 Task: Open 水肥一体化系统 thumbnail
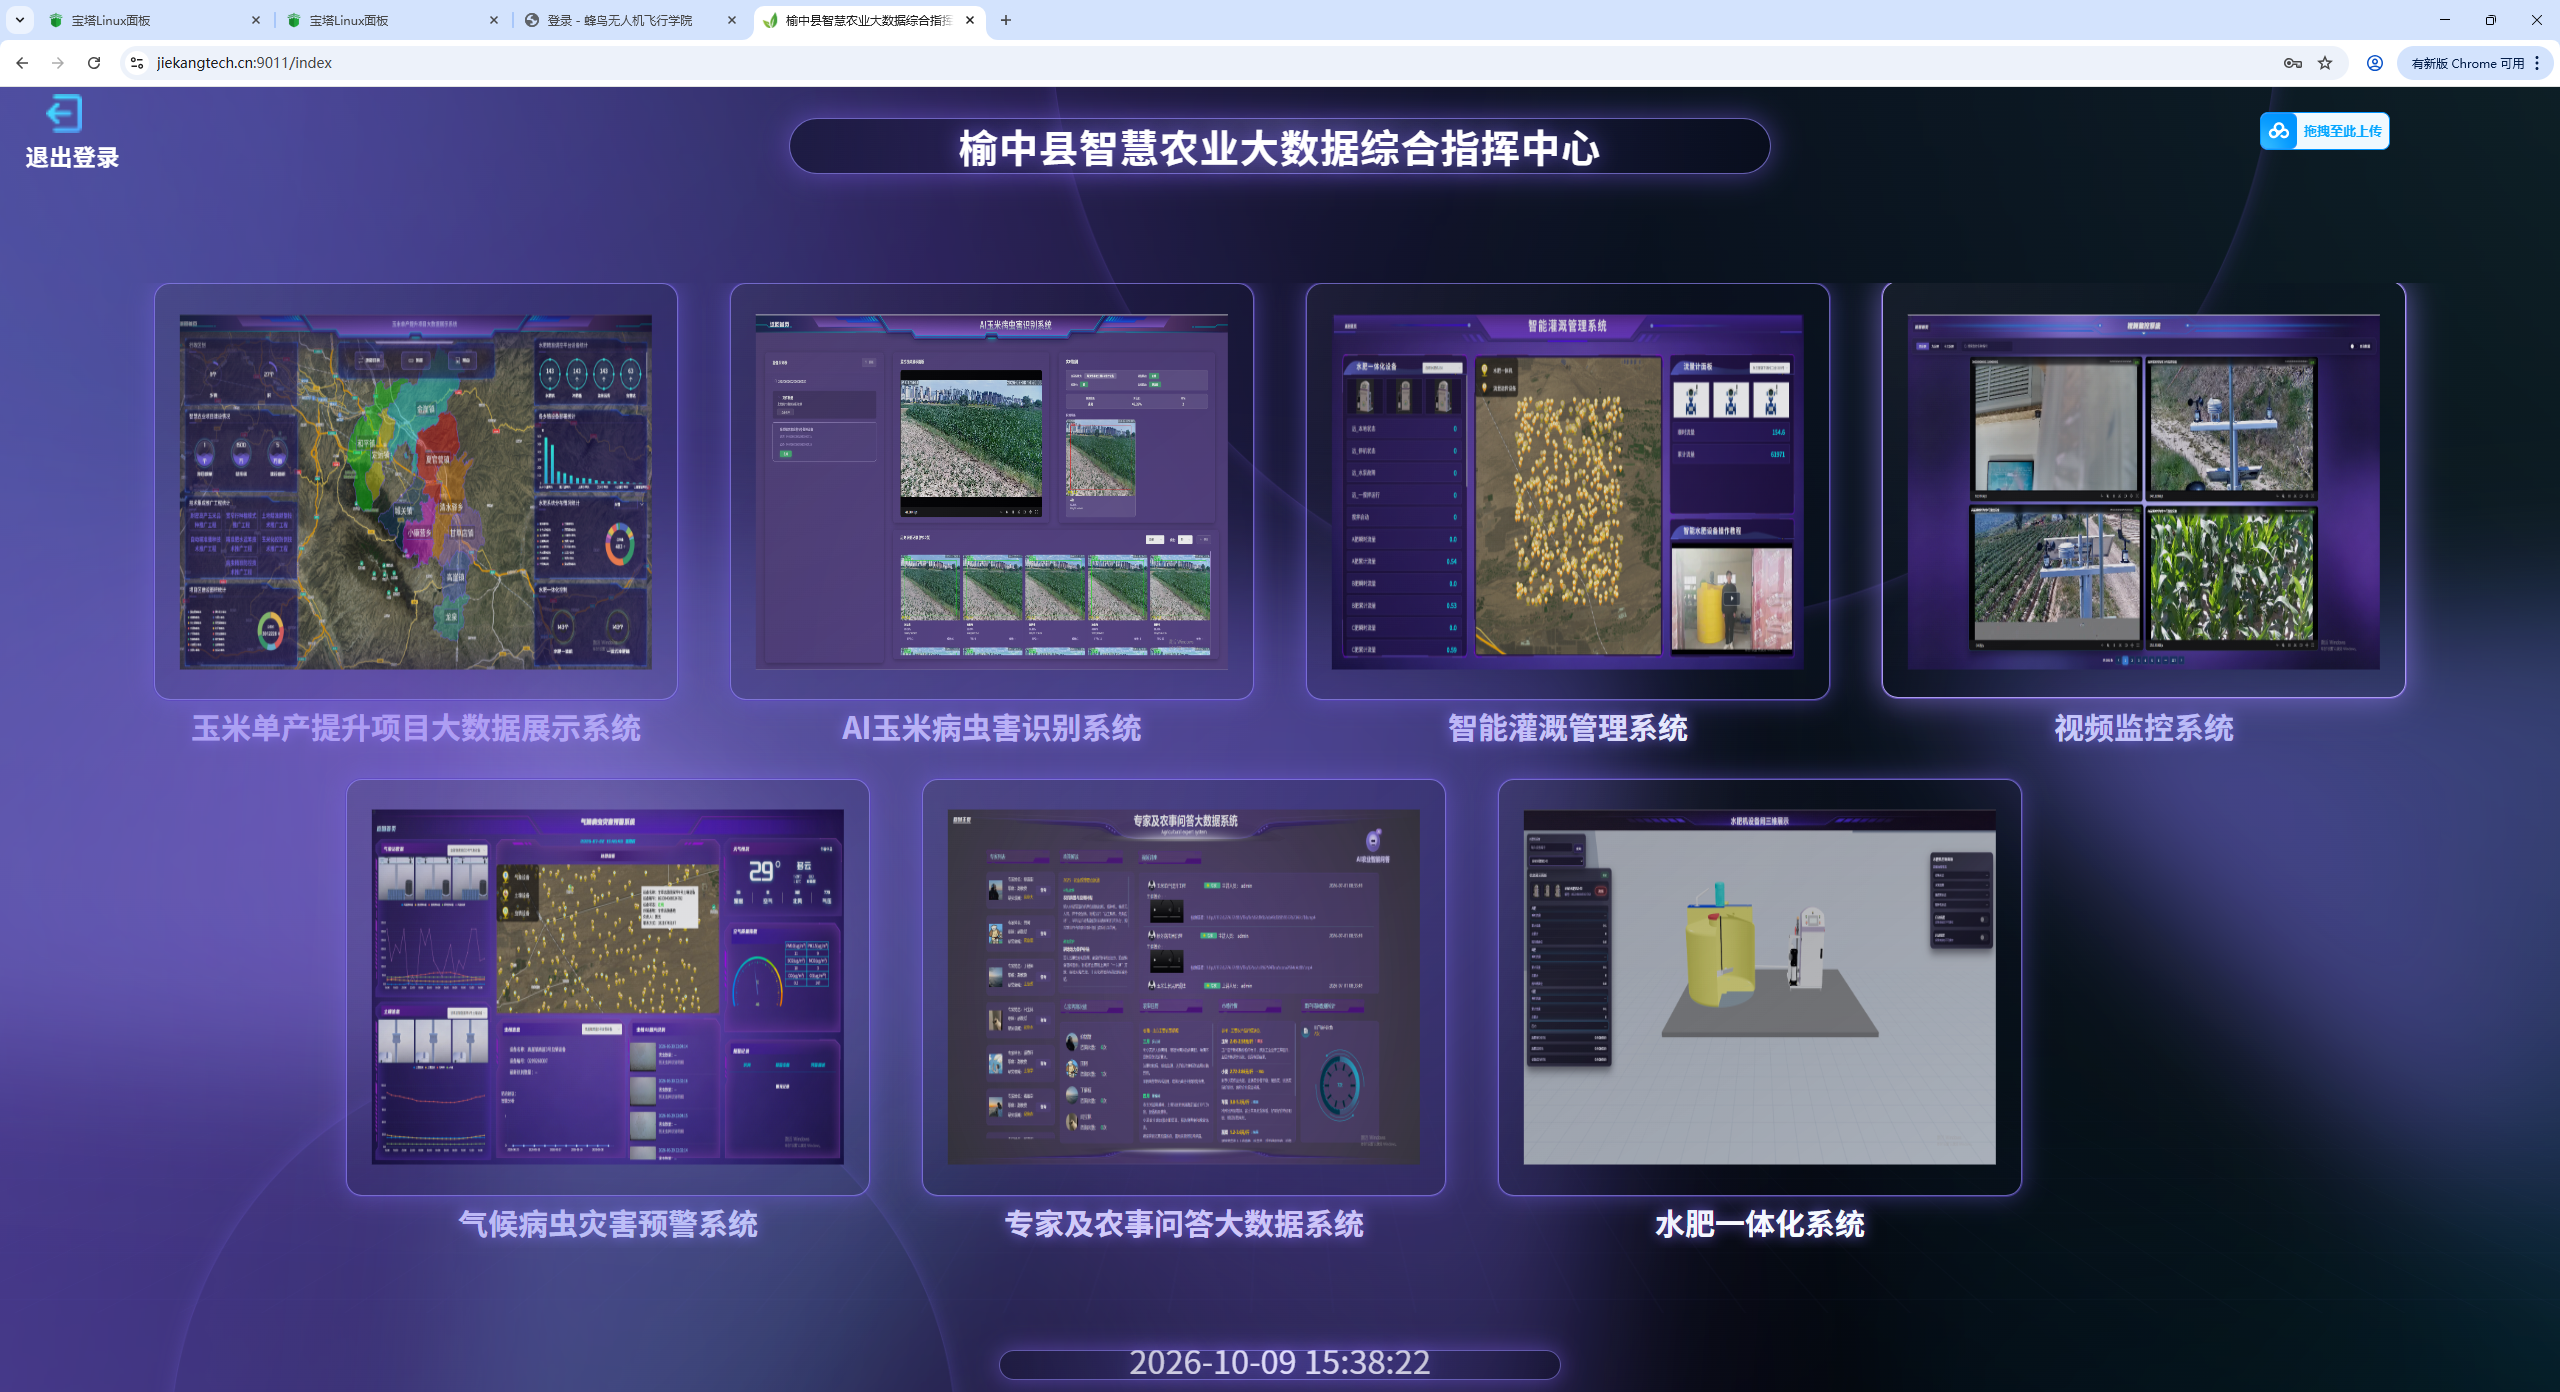click(1760, 987)
